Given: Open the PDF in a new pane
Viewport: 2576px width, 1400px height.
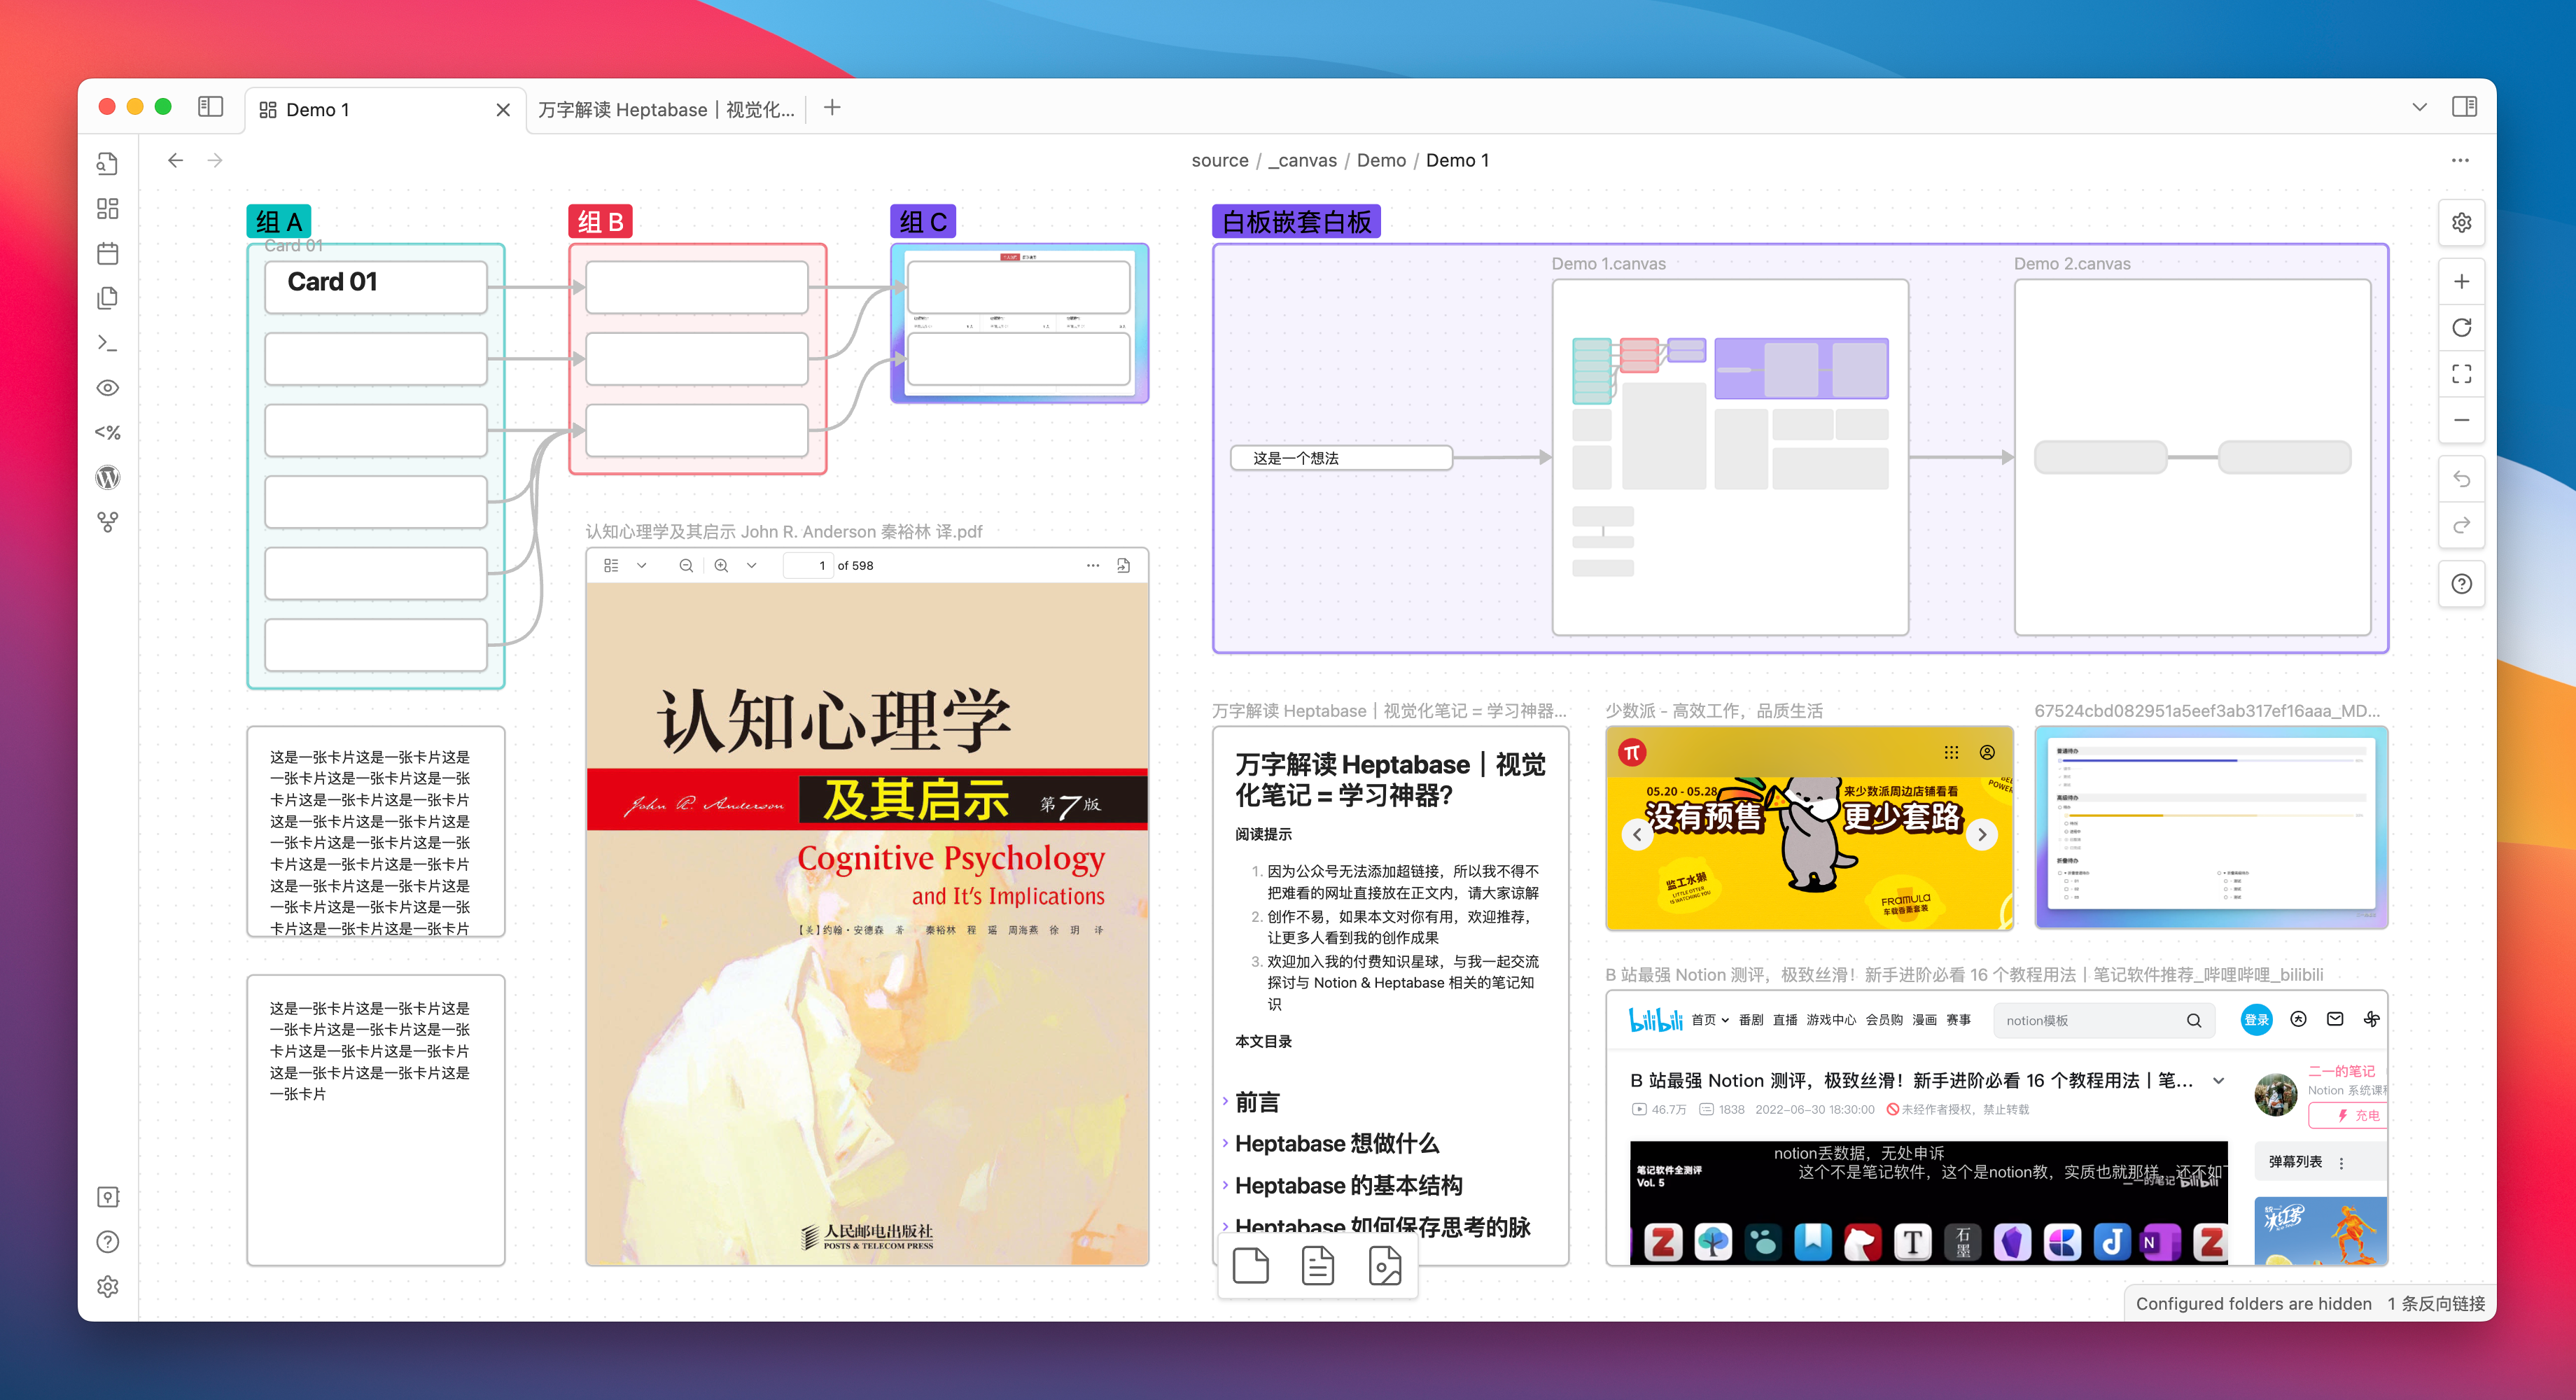Looking at the screenshot, I should coord(1124,566).
